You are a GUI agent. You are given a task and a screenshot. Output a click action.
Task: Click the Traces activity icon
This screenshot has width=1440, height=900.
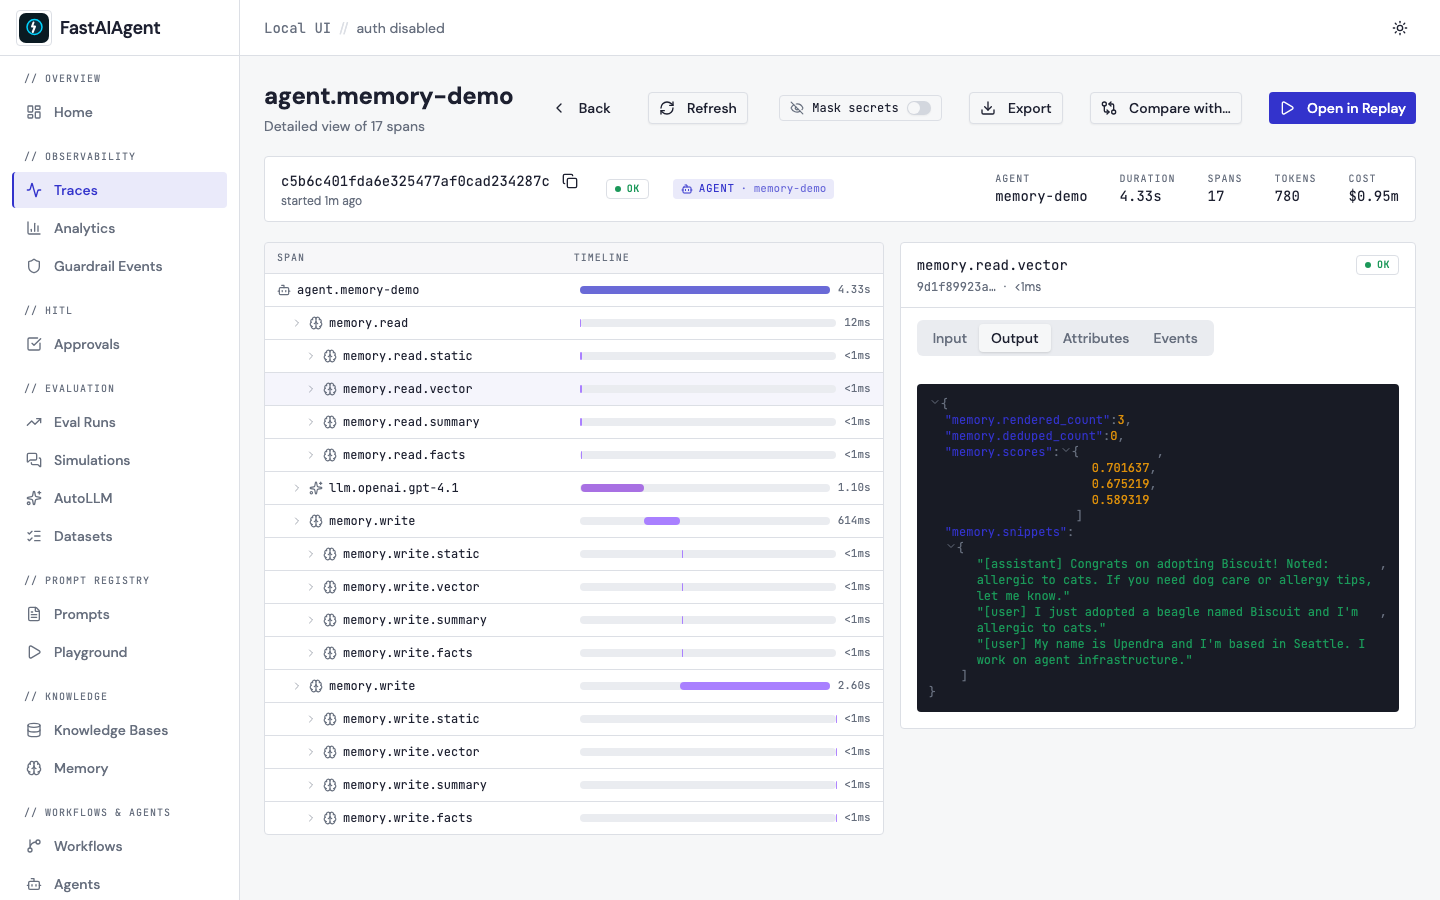click(34, 190)
